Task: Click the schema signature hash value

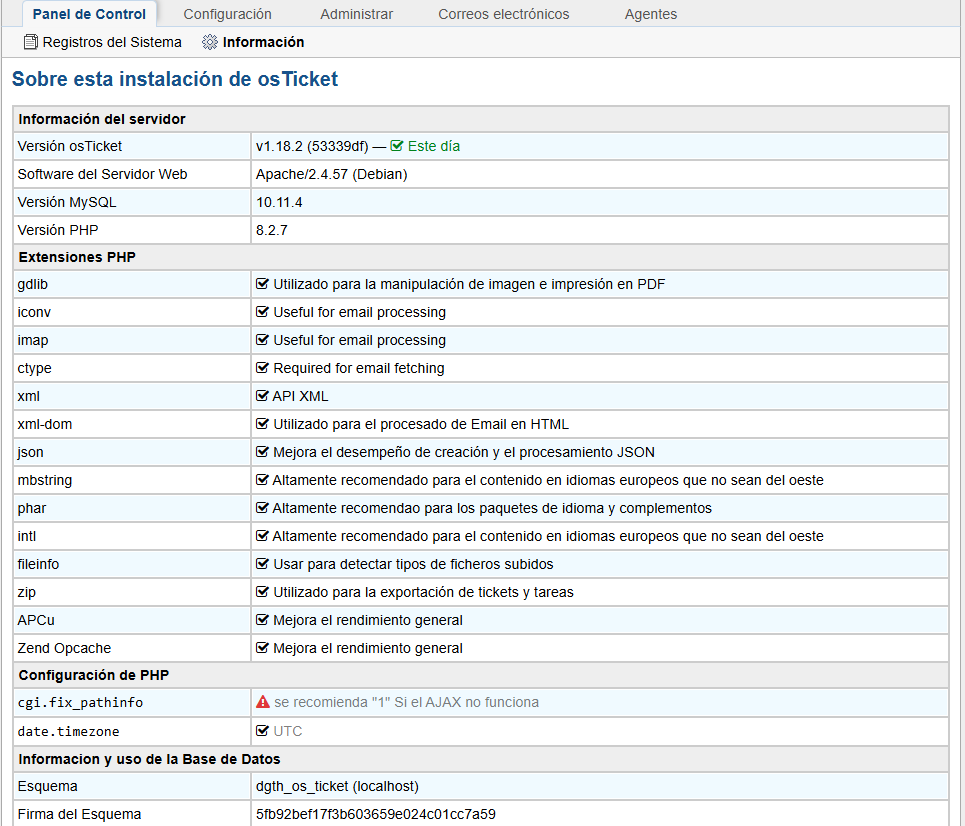Action: 375,814
